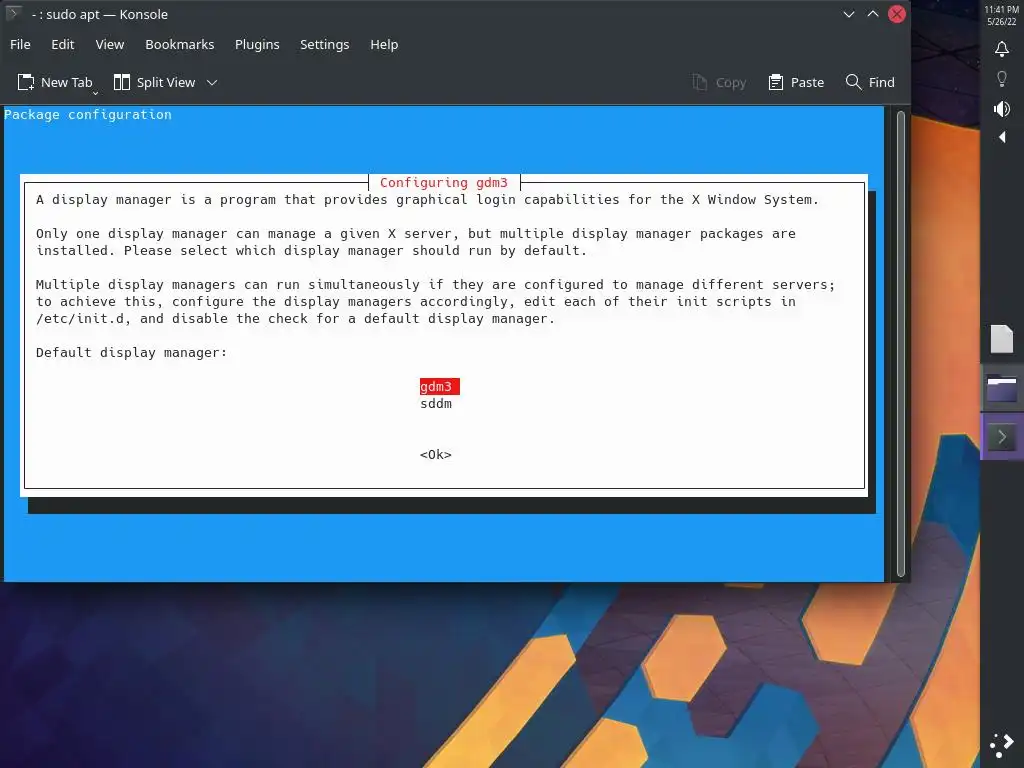Open the Help menu
Viewport: 1024px width, 768px height.
point(384,44)
